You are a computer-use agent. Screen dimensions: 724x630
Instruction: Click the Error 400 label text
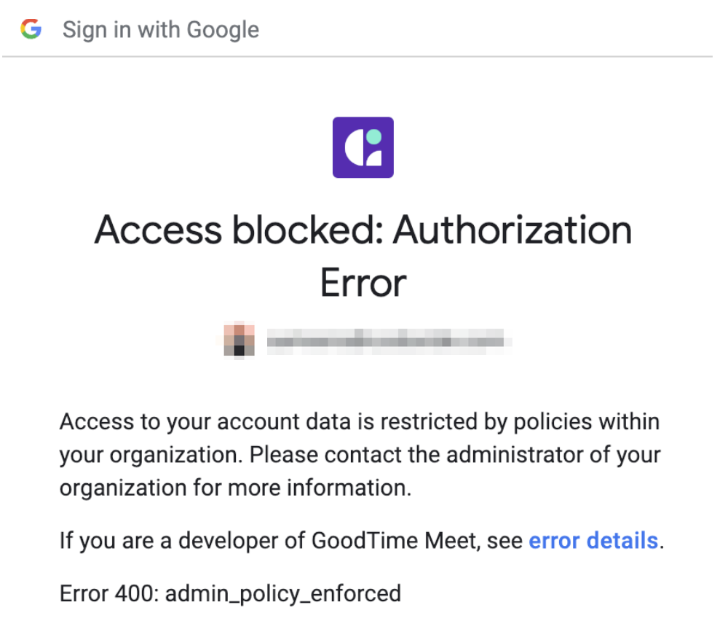tap(109, 593)
